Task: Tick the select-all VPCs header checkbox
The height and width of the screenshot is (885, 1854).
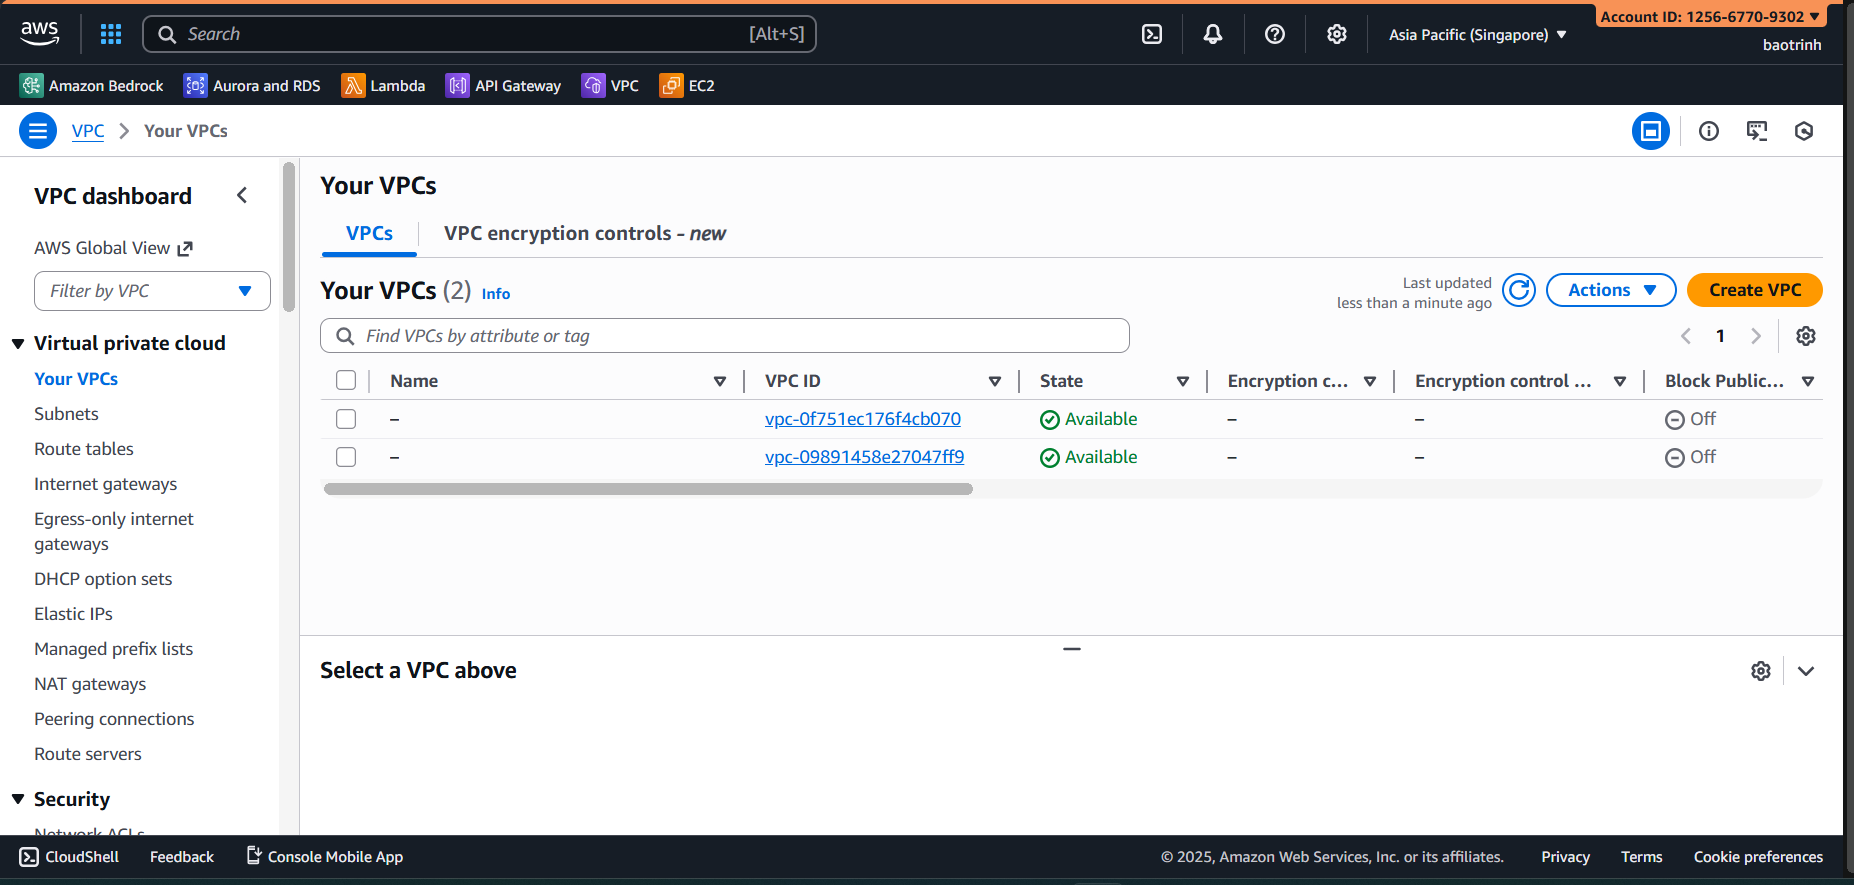Action: tap(346, 380)
